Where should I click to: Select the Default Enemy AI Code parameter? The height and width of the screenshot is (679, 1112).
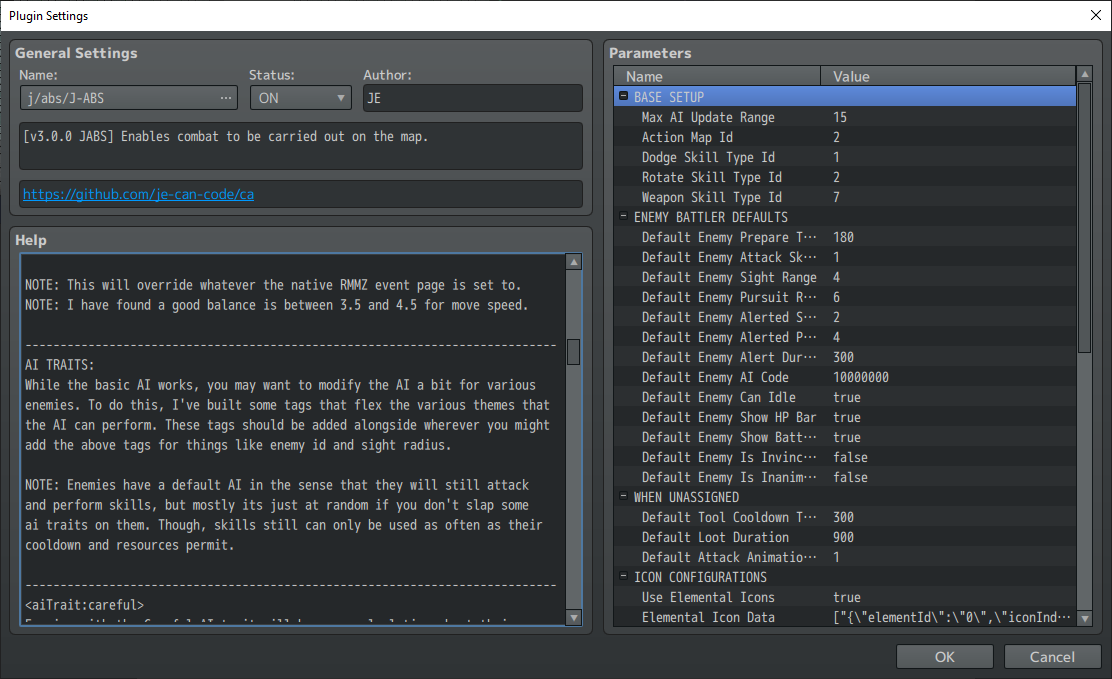845,377
